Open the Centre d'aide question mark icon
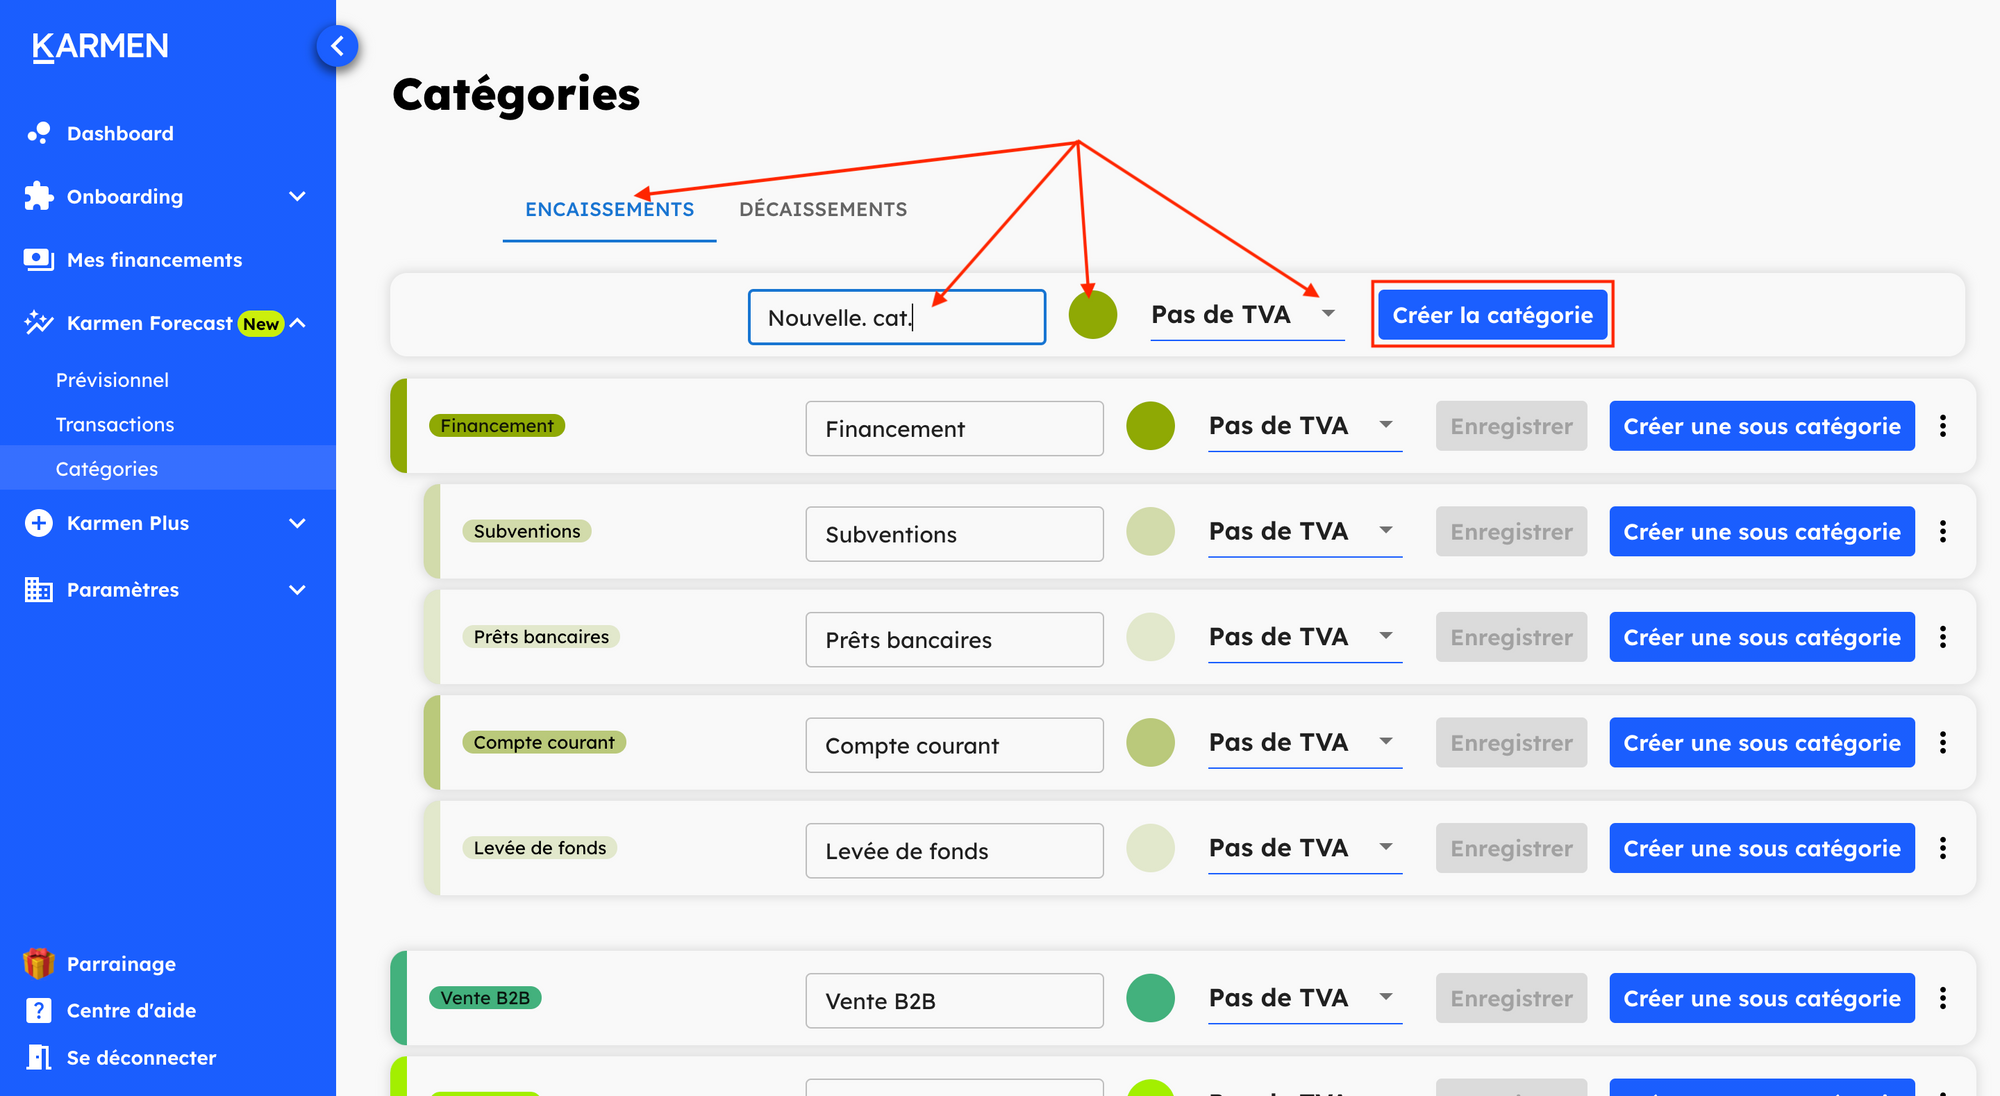The image size is (2000, 1096). click(39, 1010)
